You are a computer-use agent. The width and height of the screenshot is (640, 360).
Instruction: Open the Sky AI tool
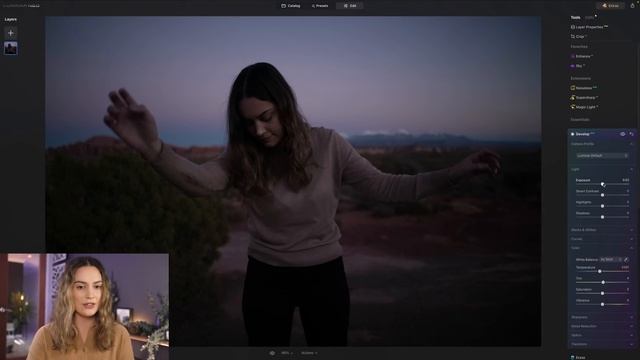tap(578, 66)
